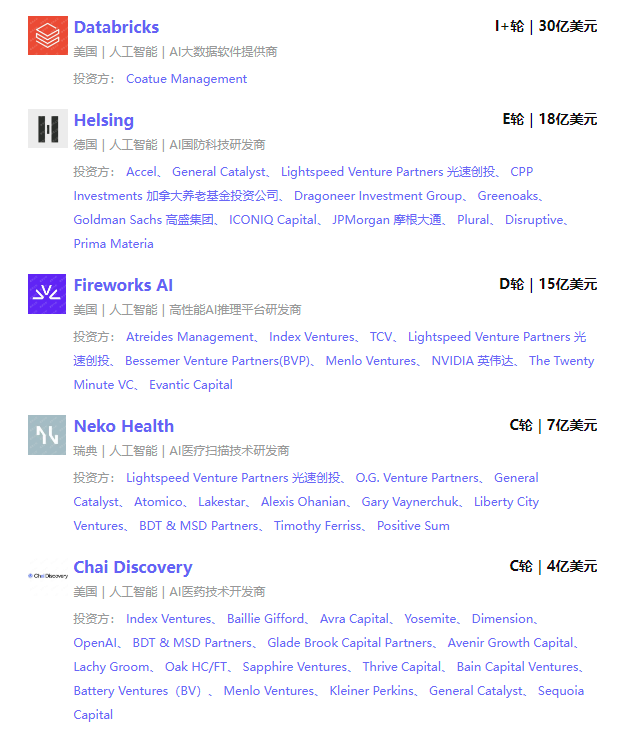Open Glade Brook Capital Partners link
This screenshot has height=736, width=641.
[350, 643]
